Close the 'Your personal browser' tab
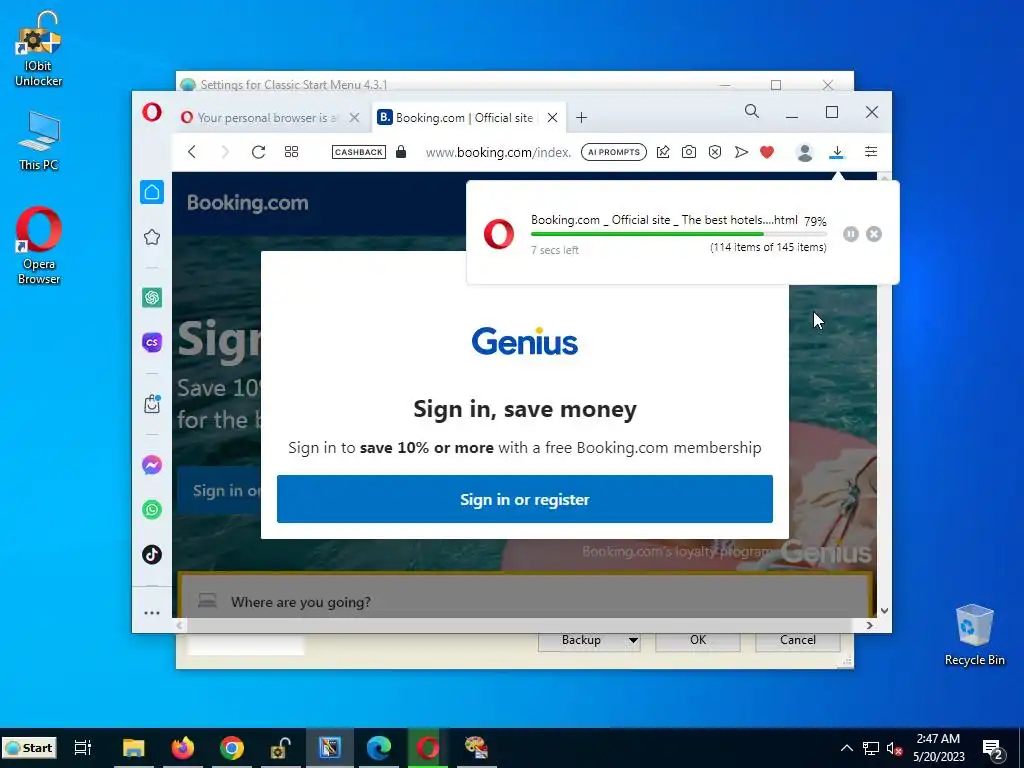The width and height of the screenshot is (1024, 768). [x=354, y=118]
